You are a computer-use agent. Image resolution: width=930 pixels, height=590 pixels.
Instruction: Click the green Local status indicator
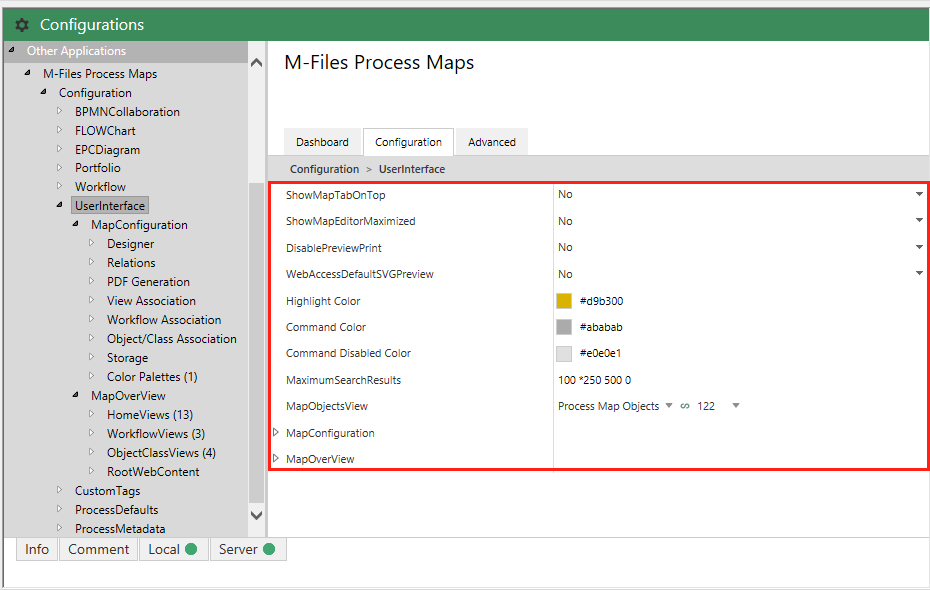pos(190,549)
